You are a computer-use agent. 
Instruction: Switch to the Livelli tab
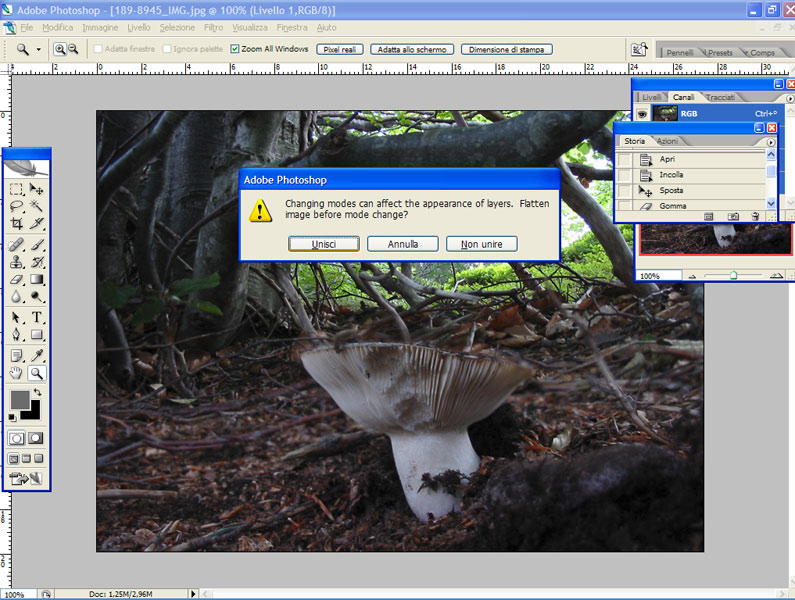[x=651, y=97]
